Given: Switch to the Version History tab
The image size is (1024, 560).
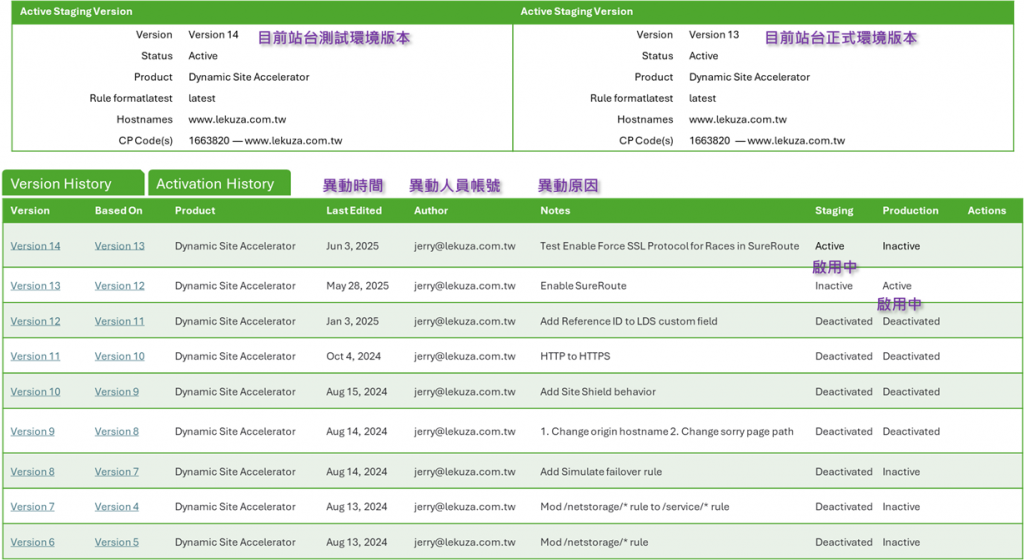Looking at the screenshot, I should point(72,183).
